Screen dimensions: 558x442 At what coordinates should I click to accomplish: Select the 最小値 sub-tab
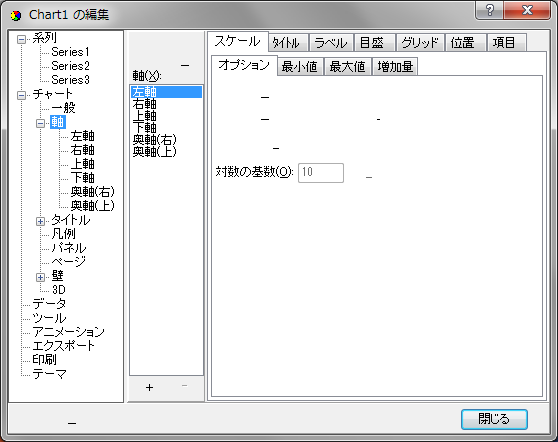click(300, 67)
